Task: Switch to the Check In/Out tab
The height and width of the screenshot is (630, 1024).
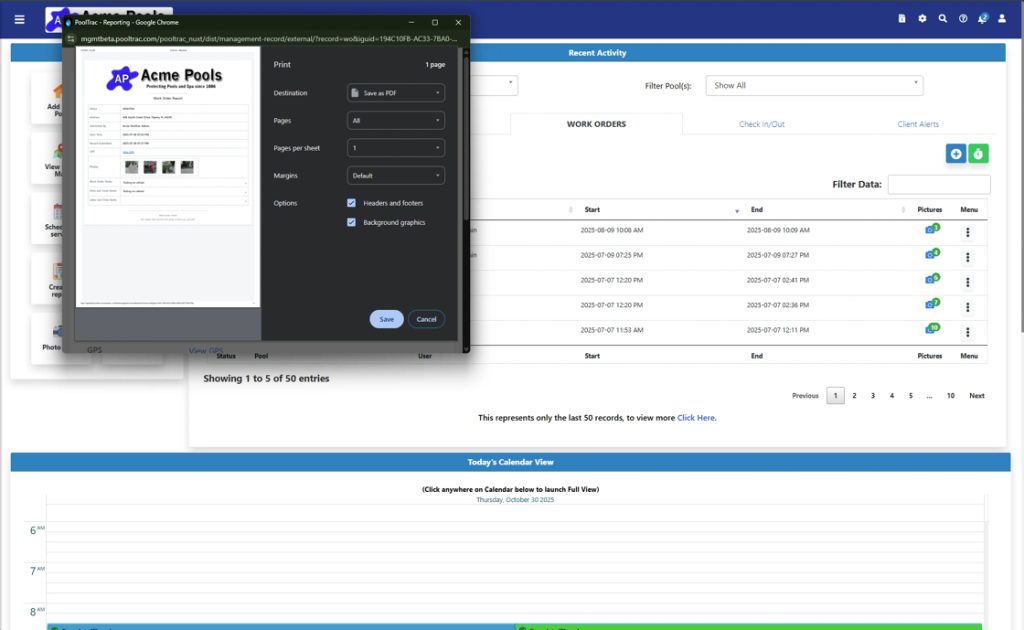Action: (x=761, y=124)
